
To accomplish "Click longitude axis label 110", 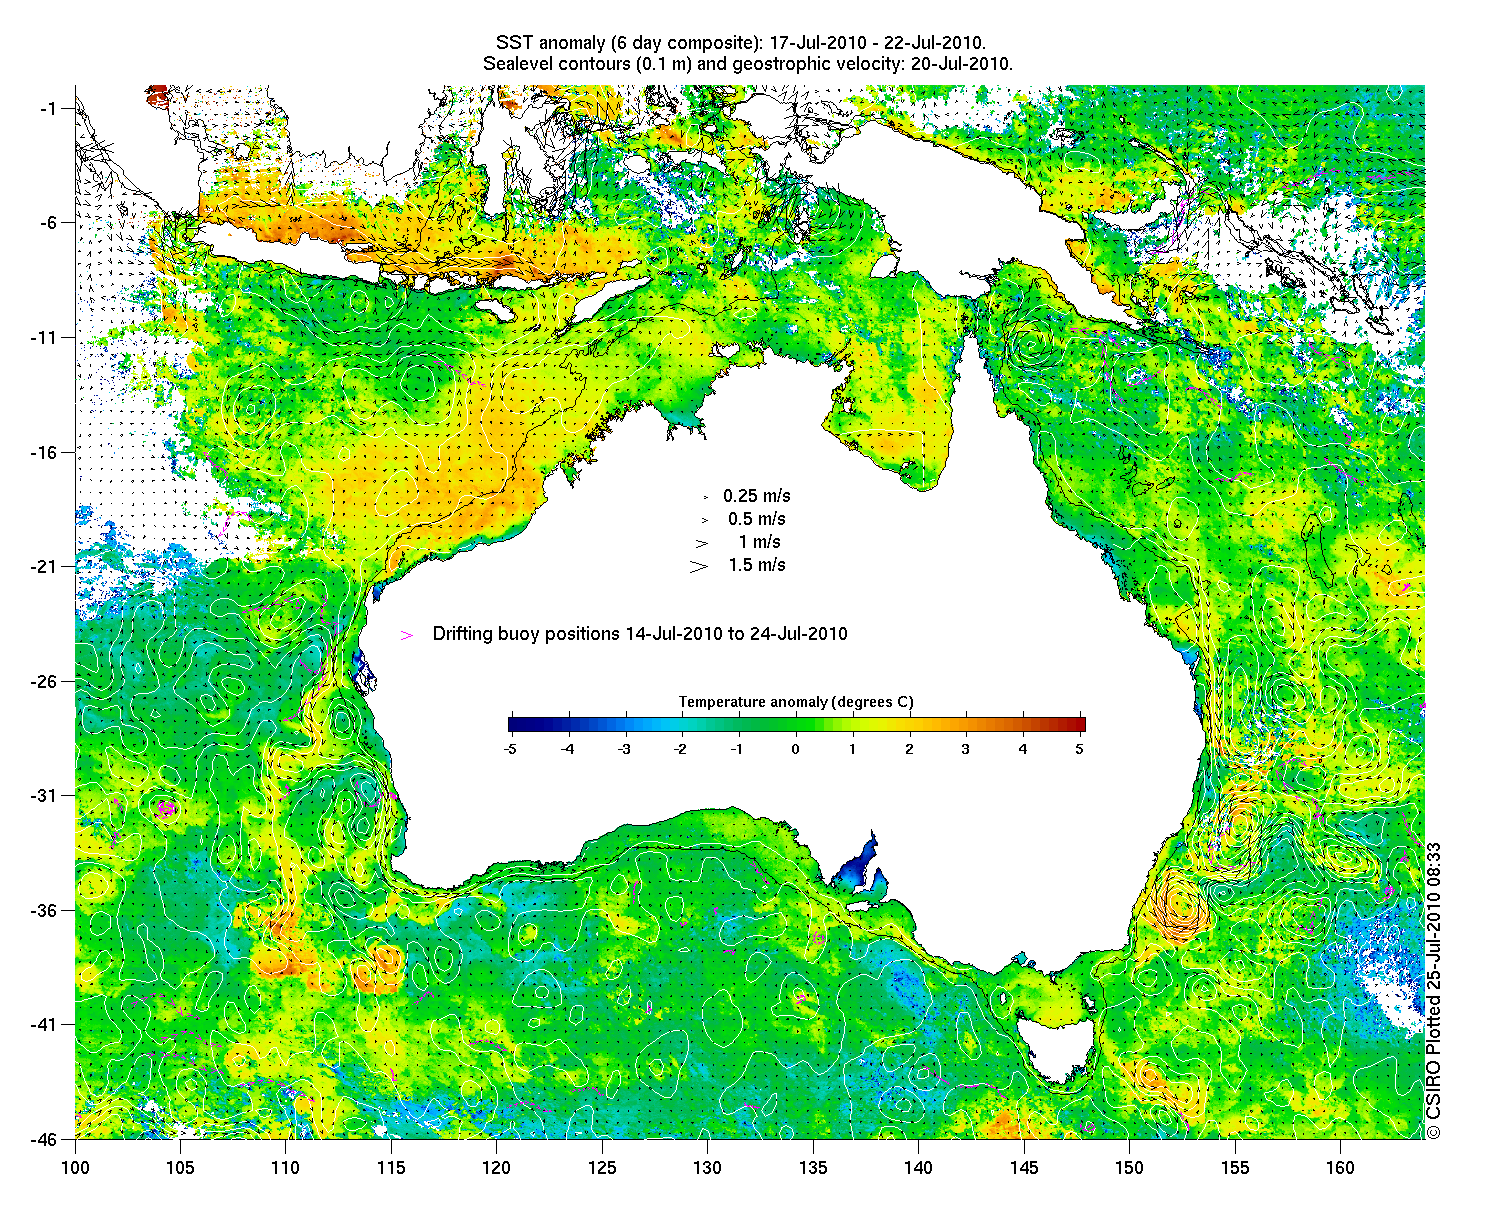I will click(285, 1167).
